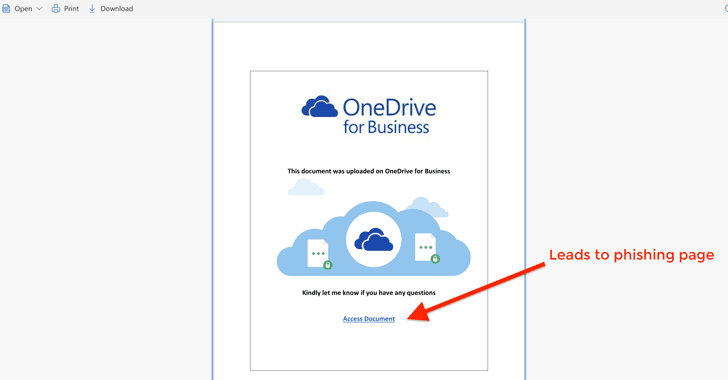
Task: Click the OneDrive for Business logo
Action: 369,115
